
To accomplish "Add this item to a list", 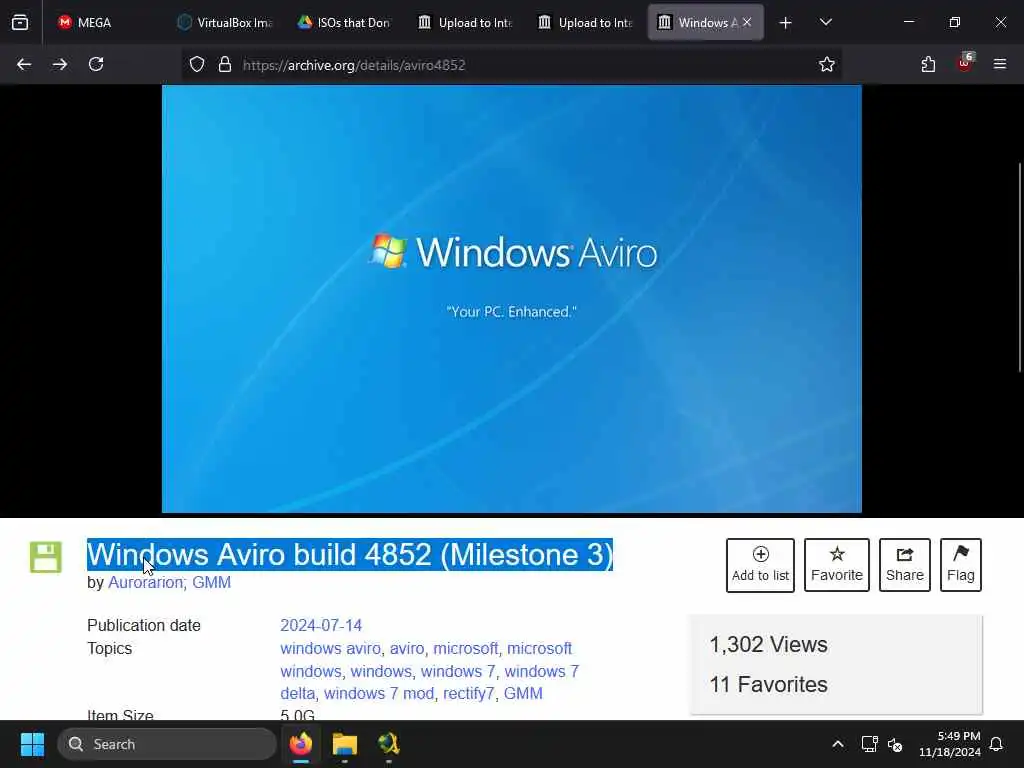I will 760,565.
